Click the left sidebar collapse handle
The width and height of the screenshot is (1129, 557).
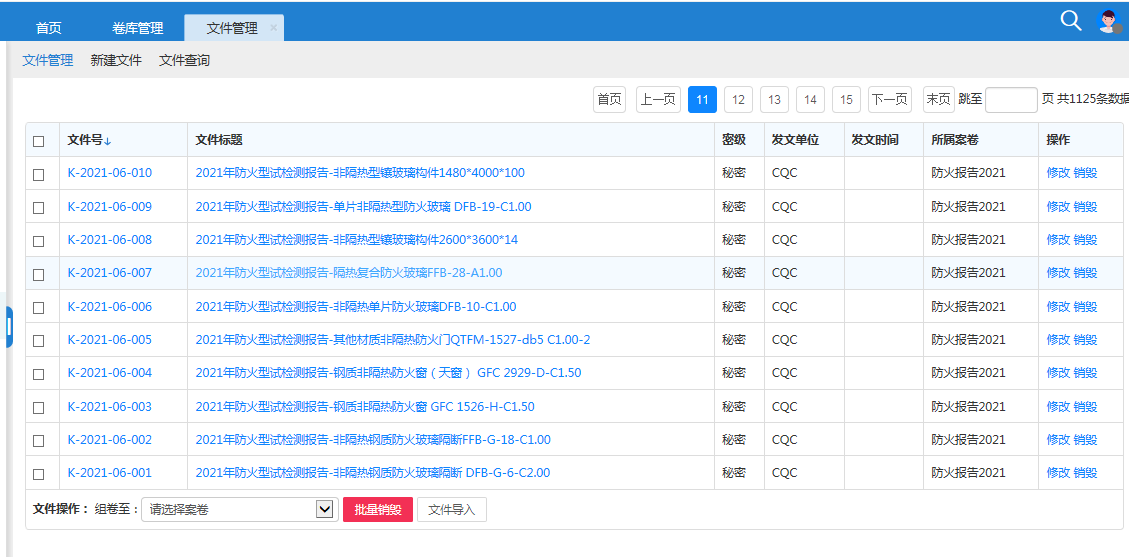point(8,327)
